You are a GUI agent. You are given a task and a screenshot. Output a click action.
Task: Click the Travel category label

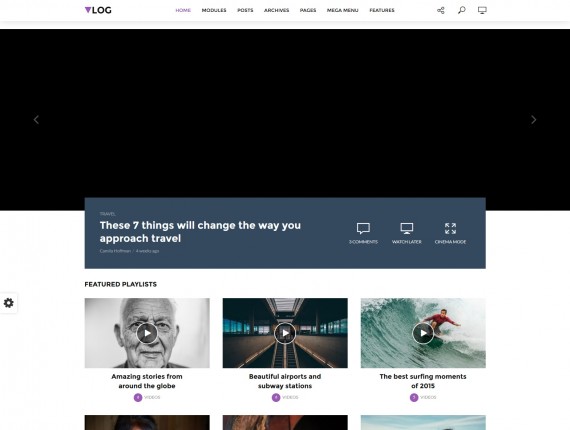pos(107,214)
